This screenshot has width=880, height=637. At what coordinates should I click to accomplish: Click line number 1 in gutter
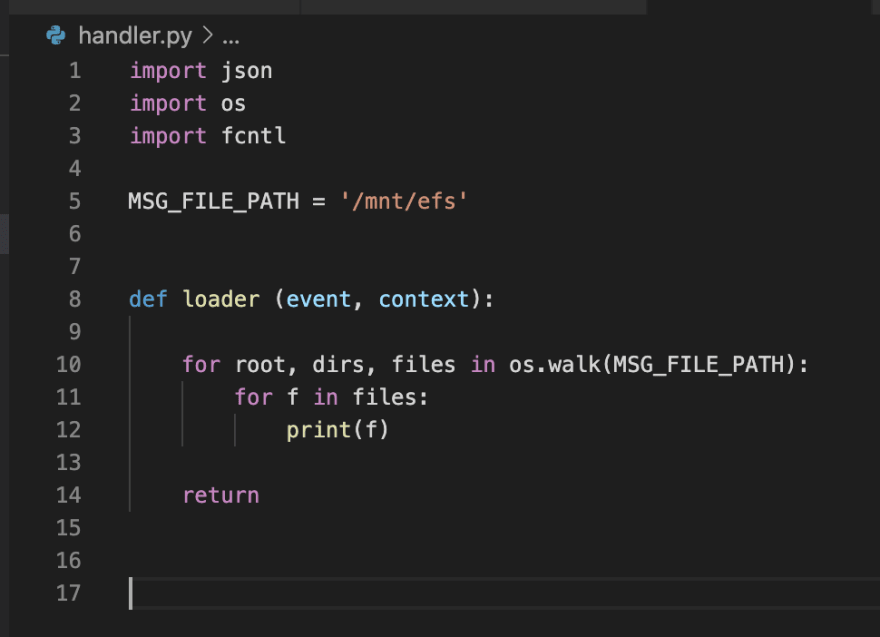(75, 71)
